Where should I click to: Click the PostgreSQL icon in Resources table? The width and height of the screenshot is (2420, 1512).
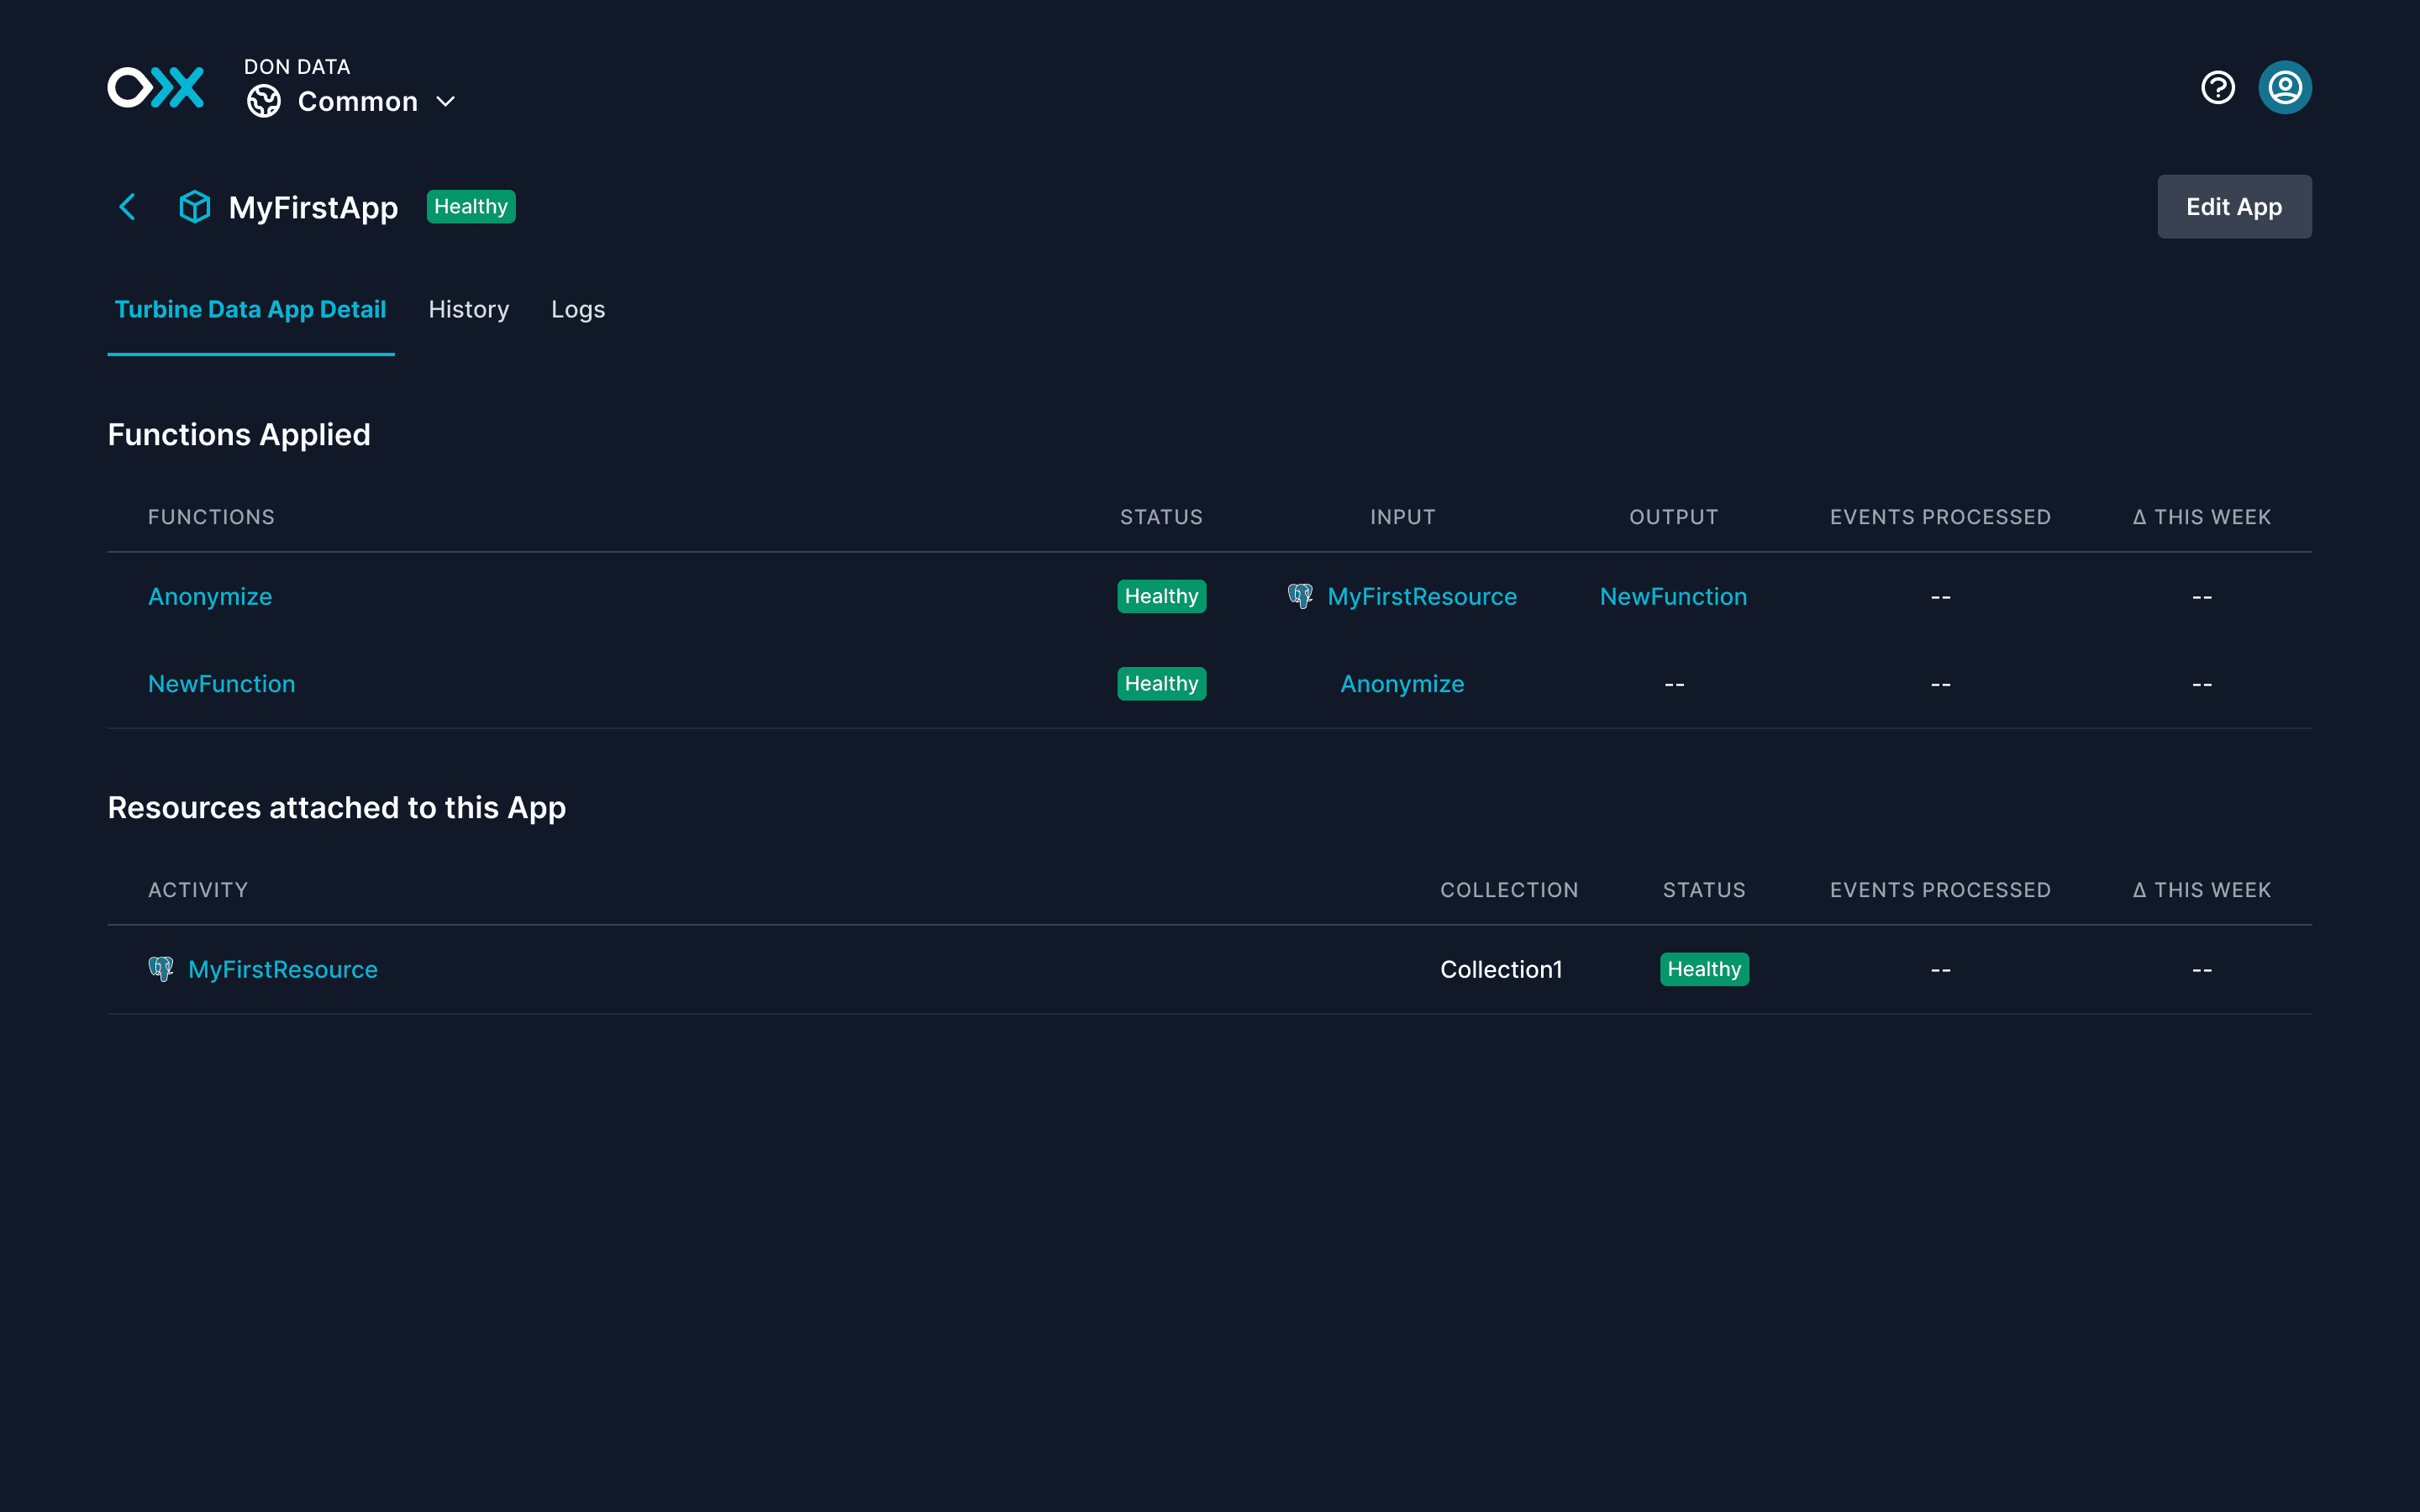(x=161, y=969)
